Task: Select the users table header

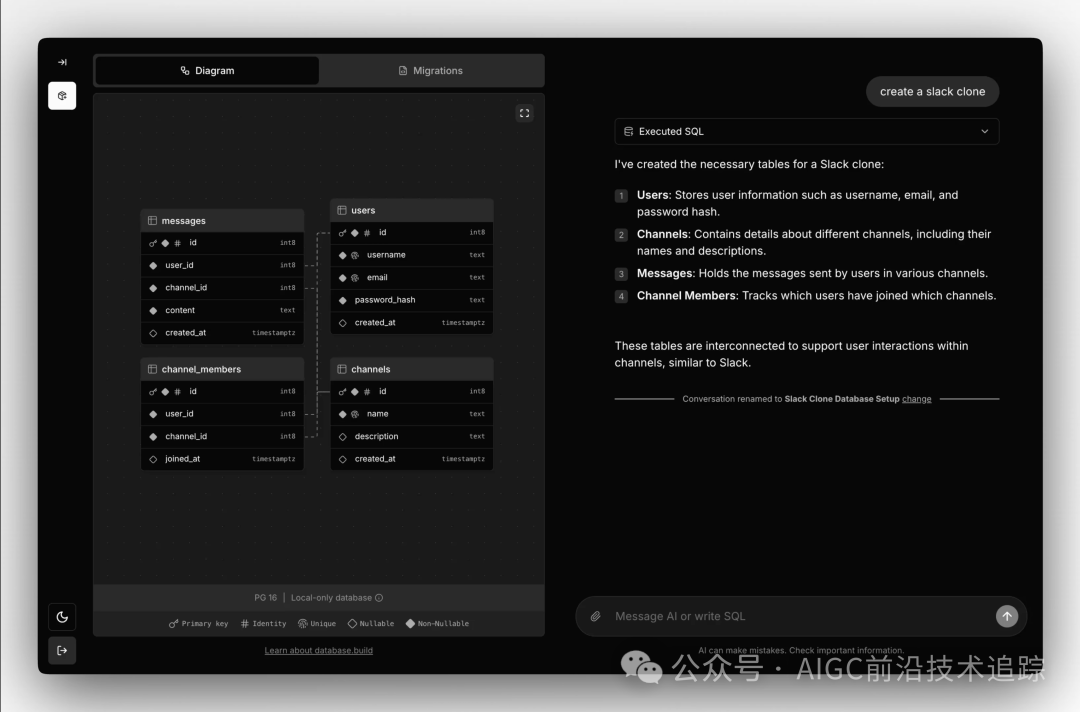Action: point(412,210)
